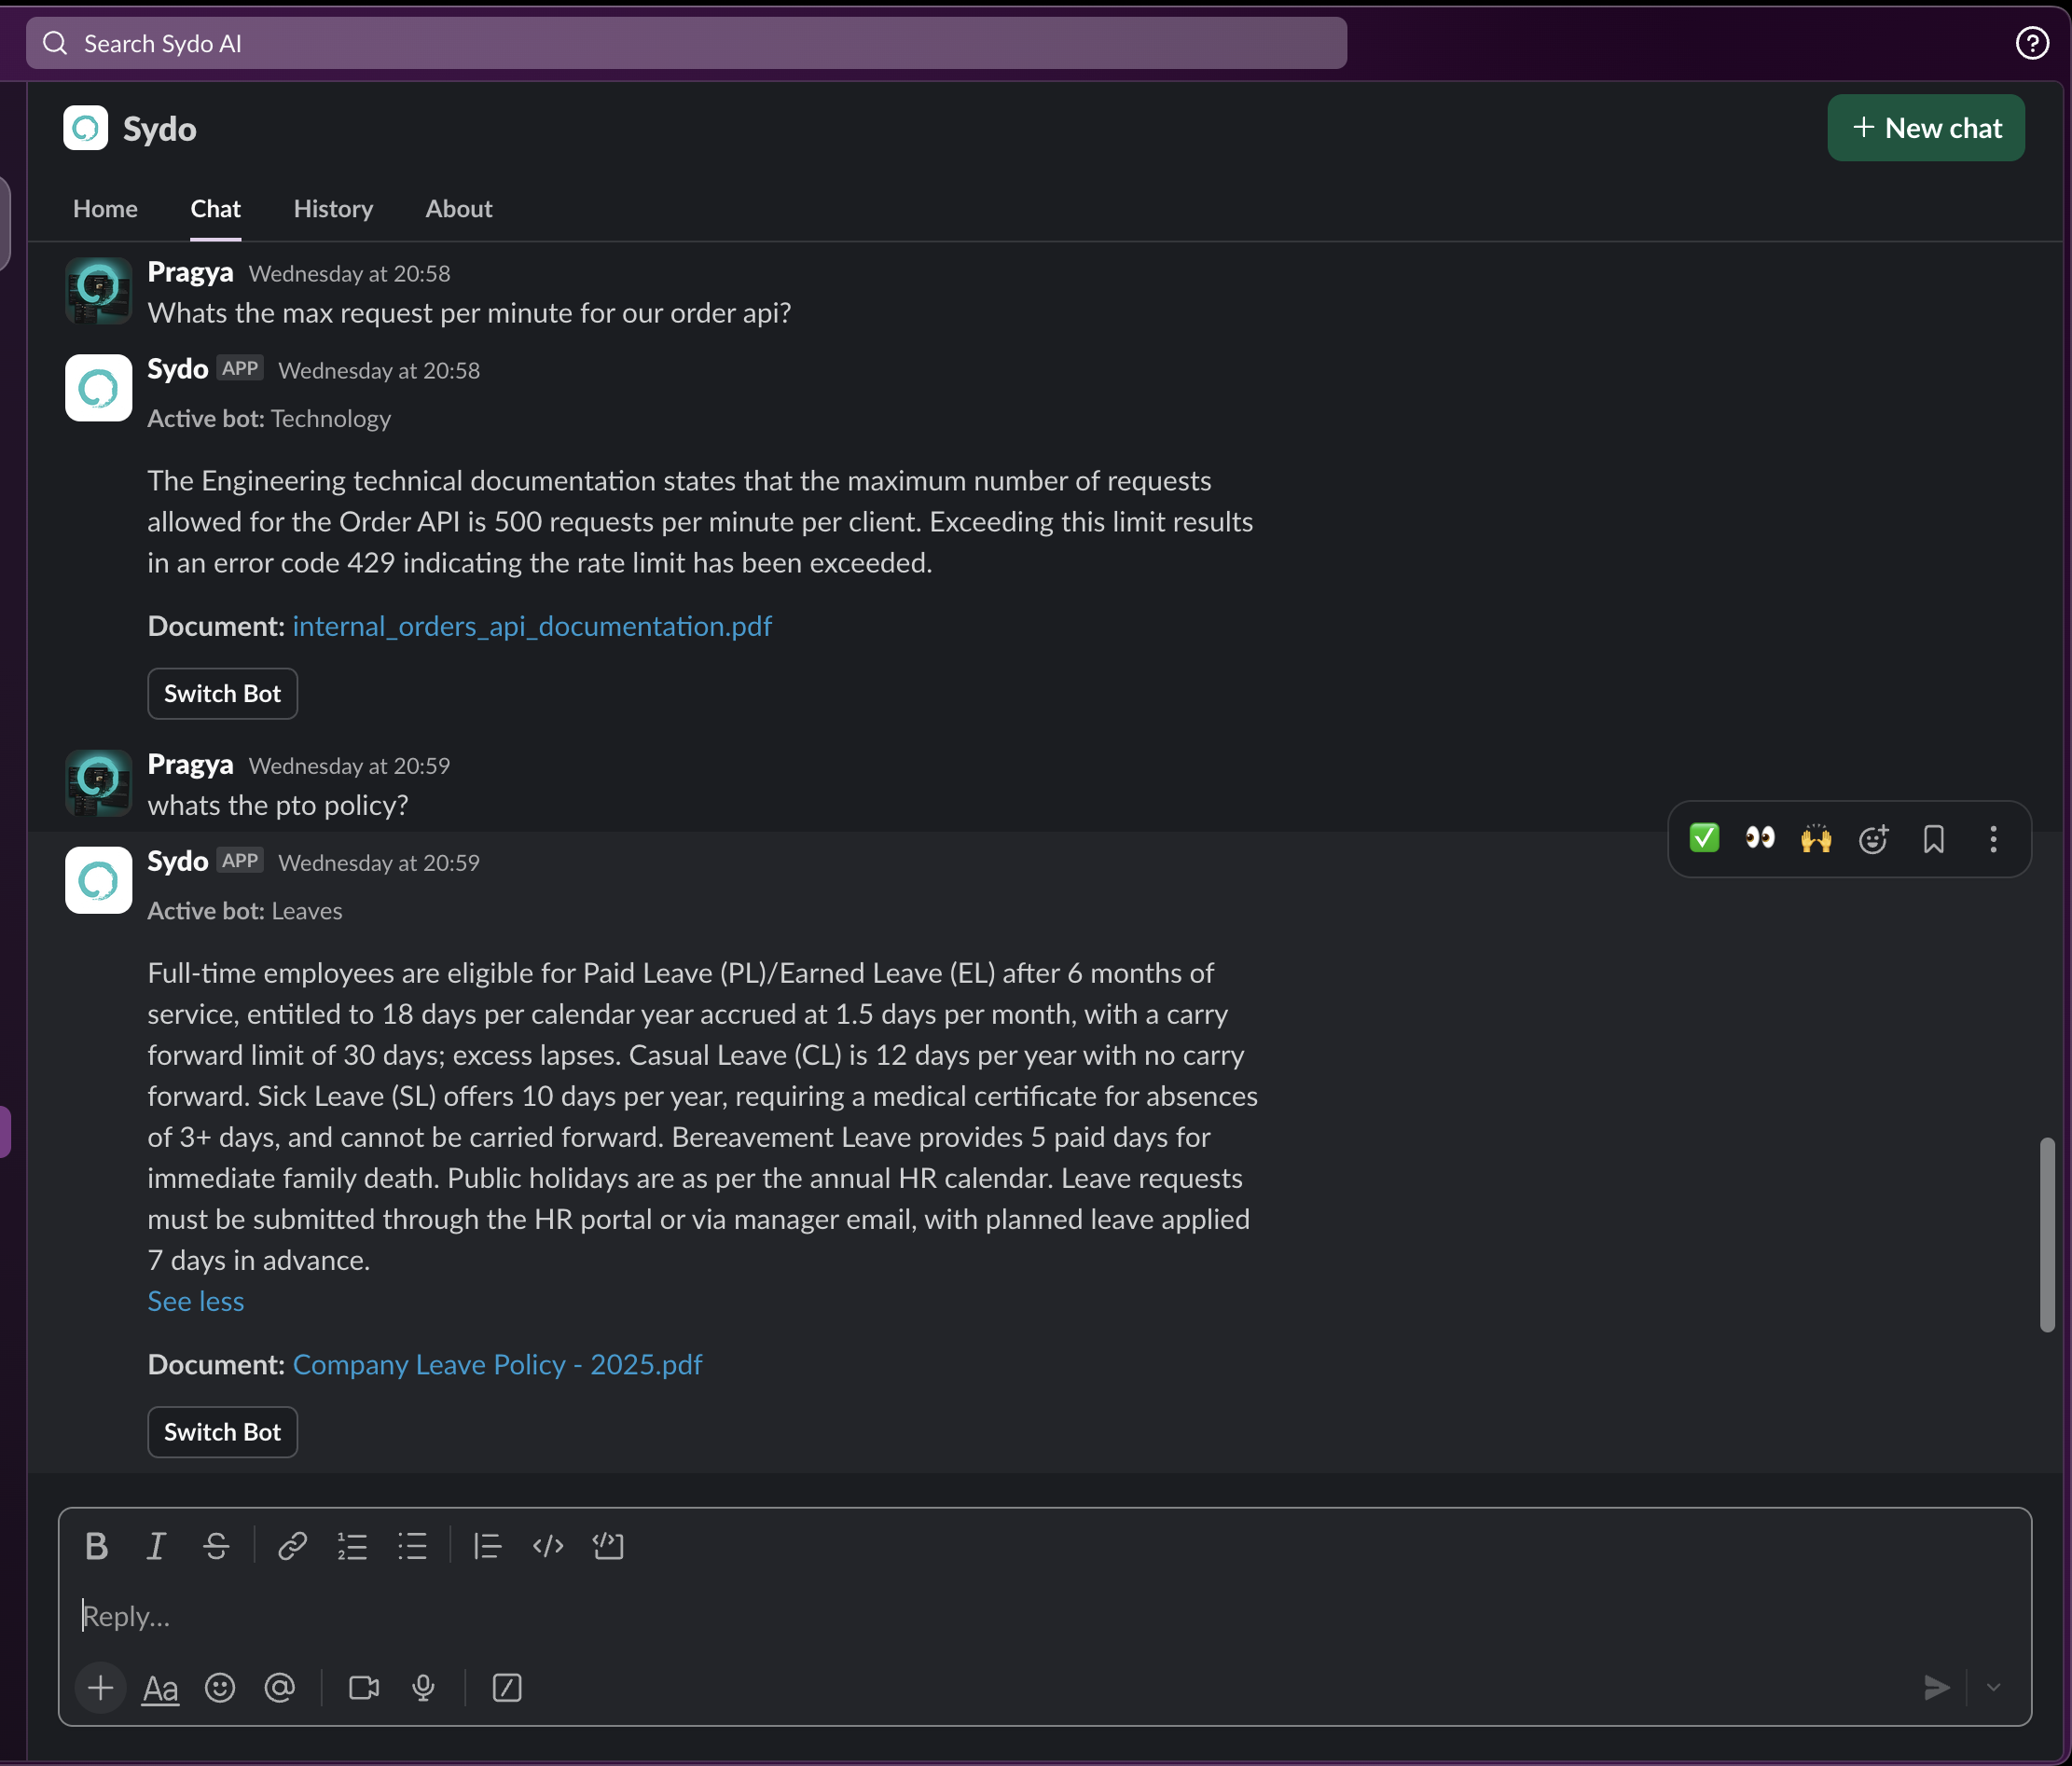Switch to the Home tab

pos(105,208)
